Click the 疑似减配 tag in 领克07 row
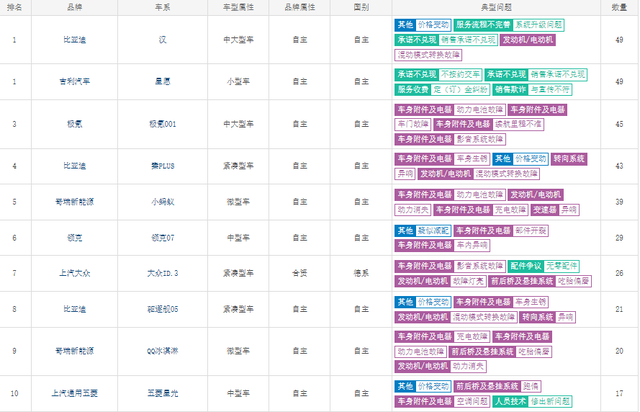Image resolution: width=640 pixels, height=412 pixels. (x=433, y=231)
